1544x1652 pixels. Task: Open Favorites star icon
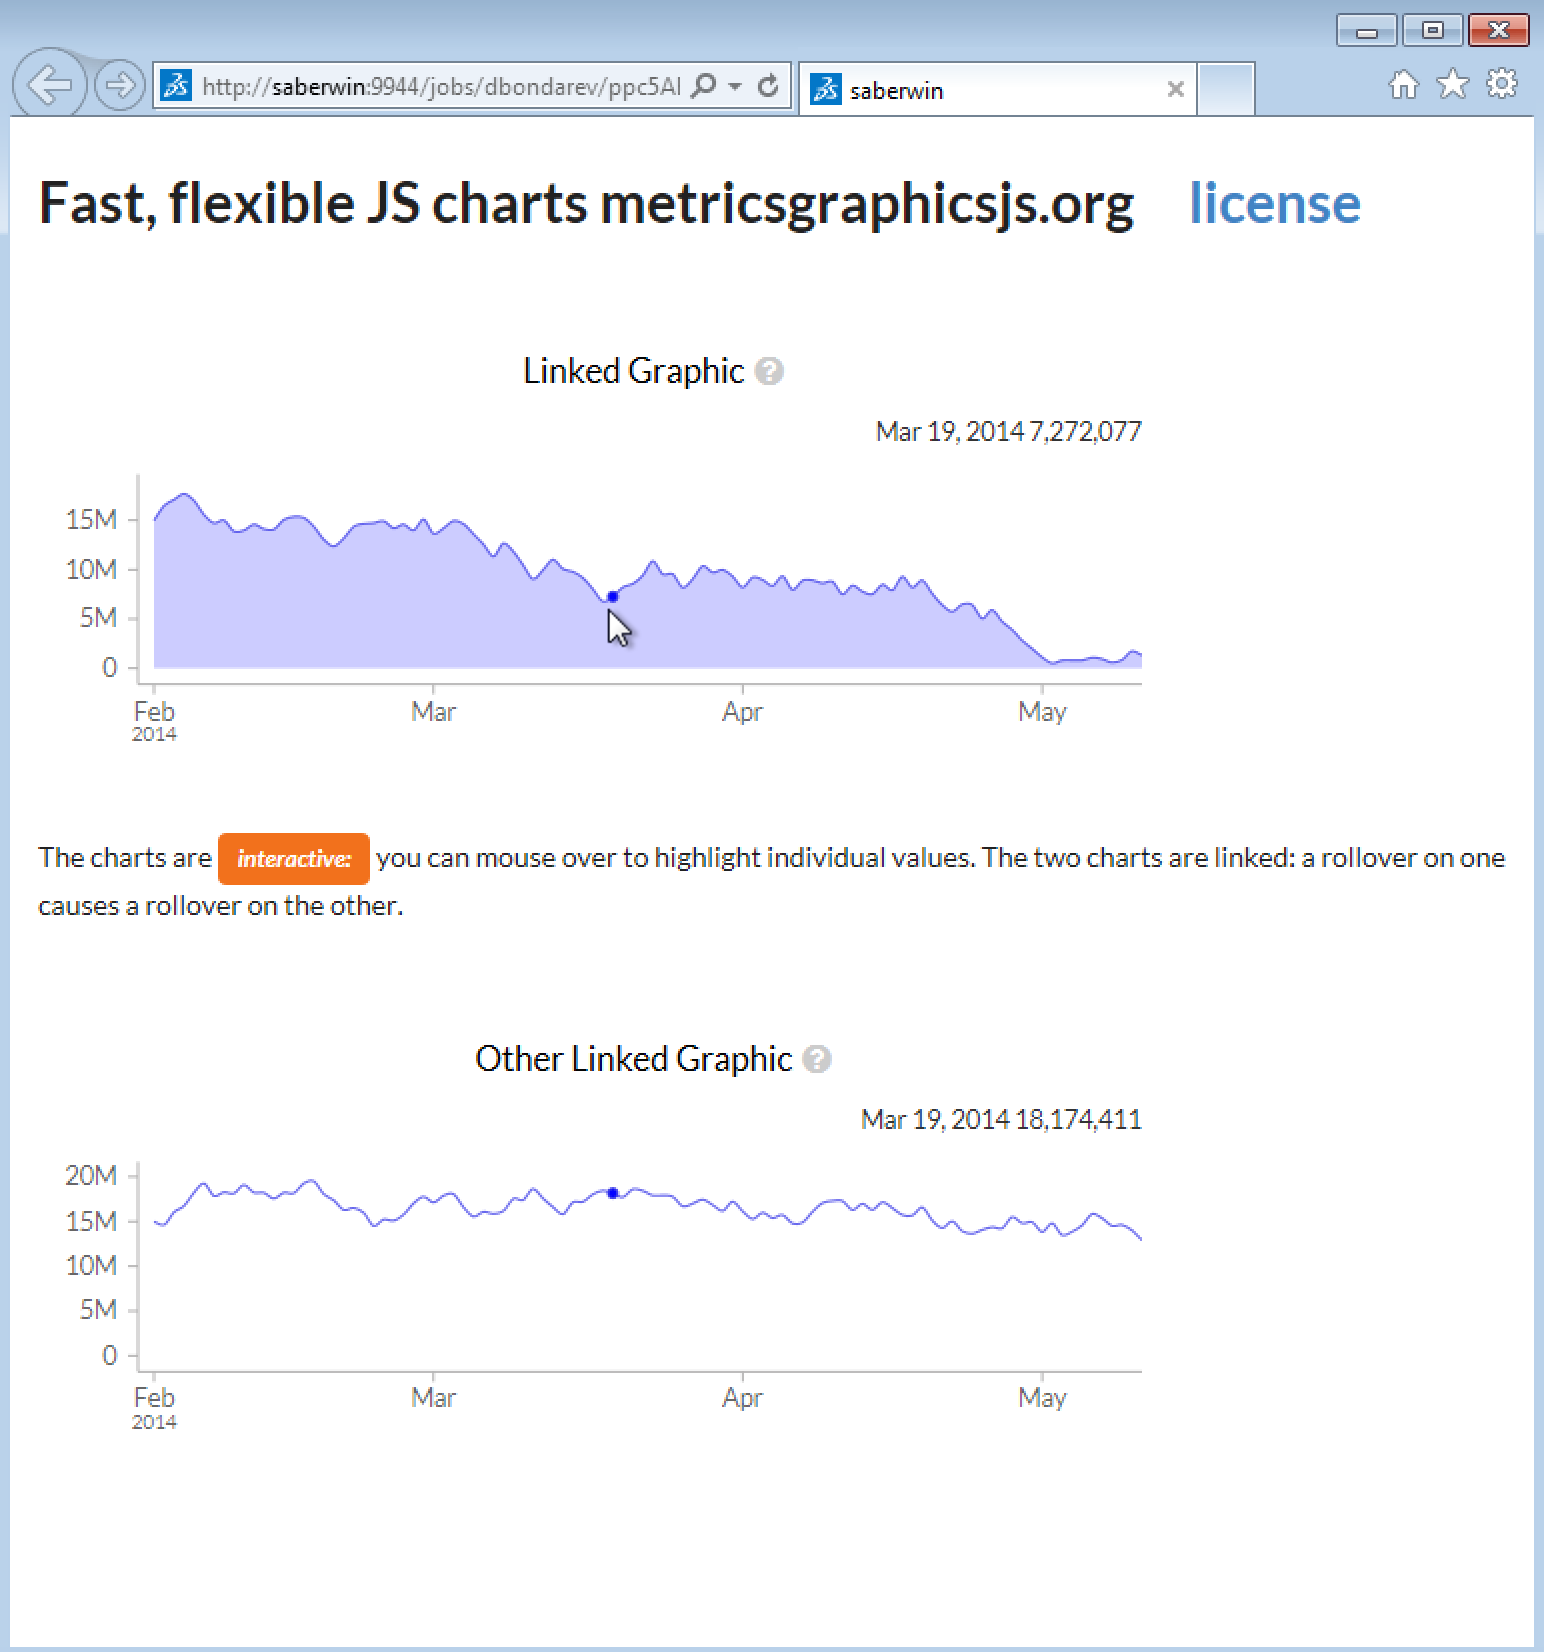pos(1453,84)
